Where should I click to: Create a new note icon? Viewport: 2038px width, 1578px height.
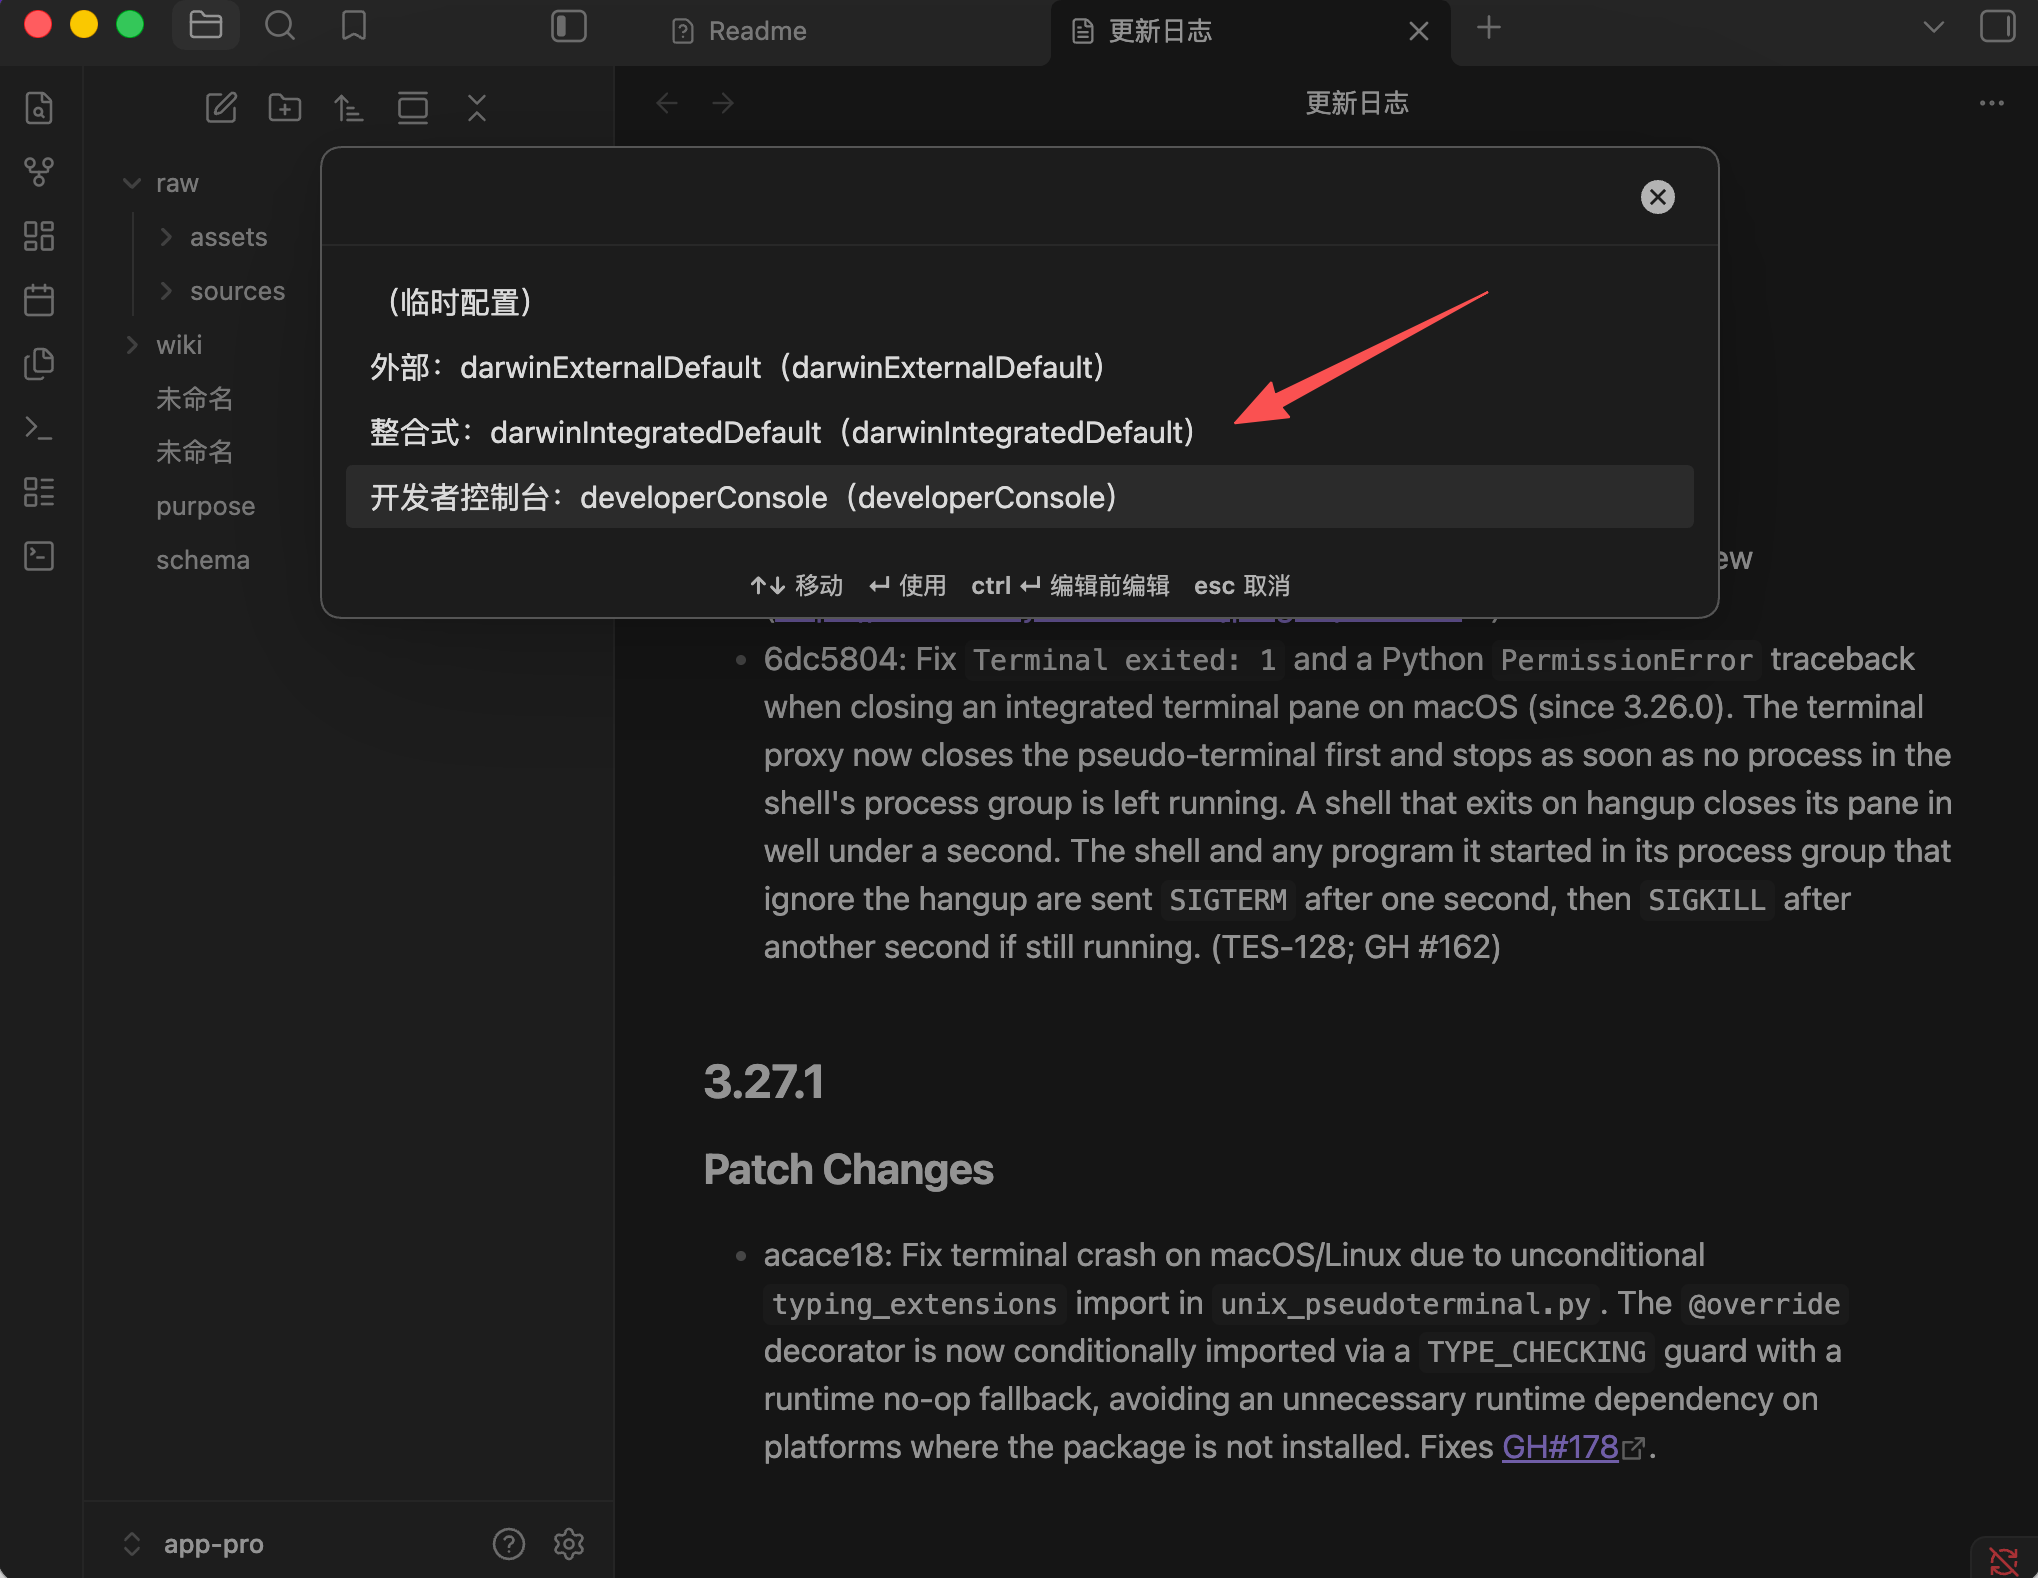pos(221,107)
